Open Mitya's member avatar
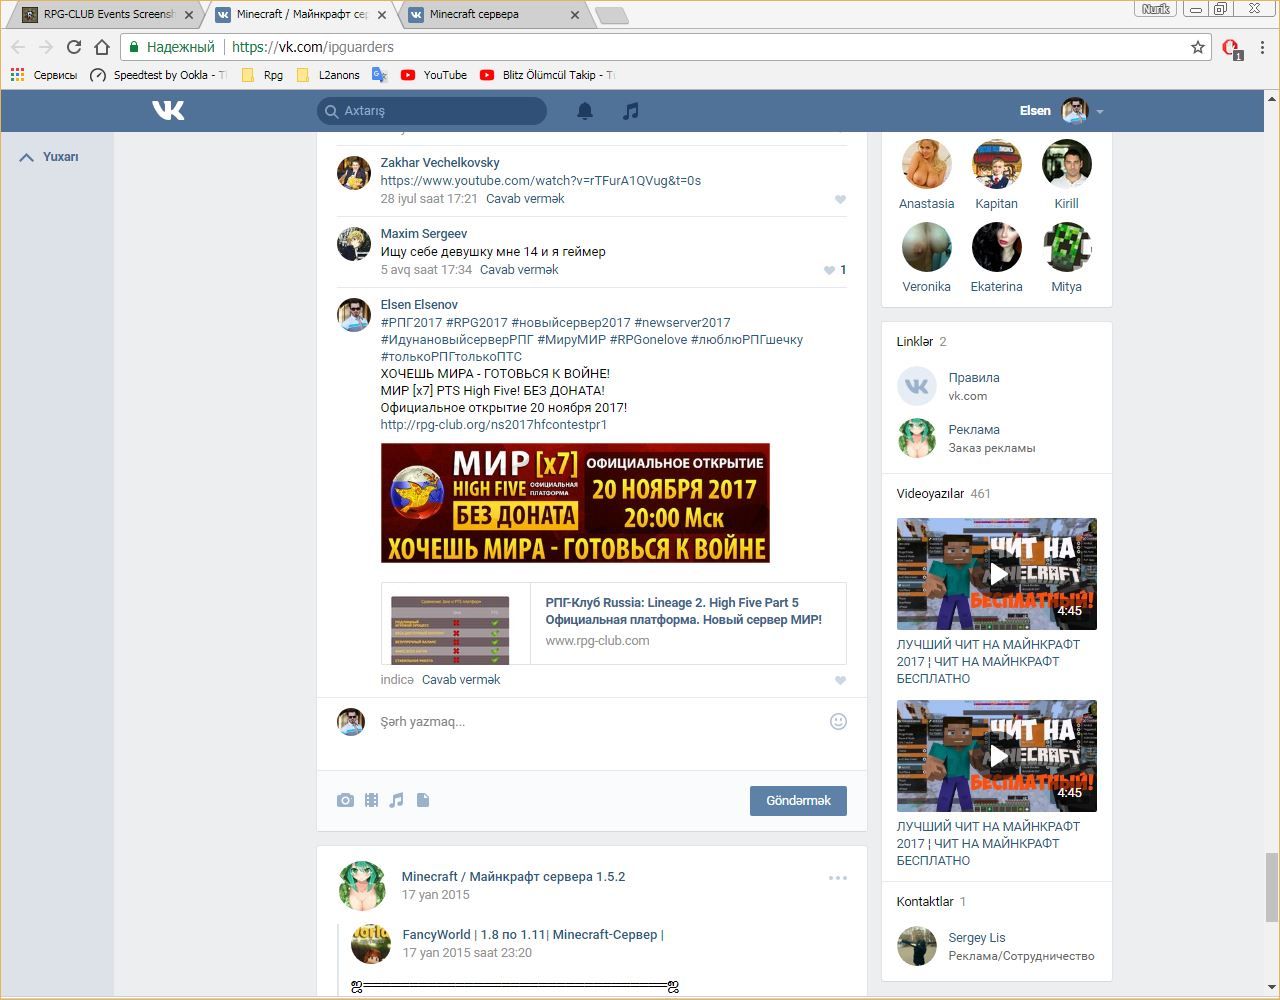This screenshot has width=1280, height=1000. coord(1066,247)
